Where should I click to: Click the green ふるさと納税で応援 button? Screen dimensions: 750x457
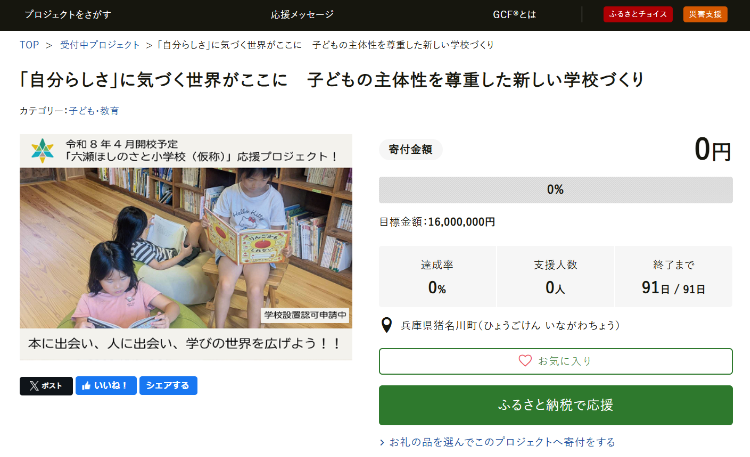click(556, 405)
